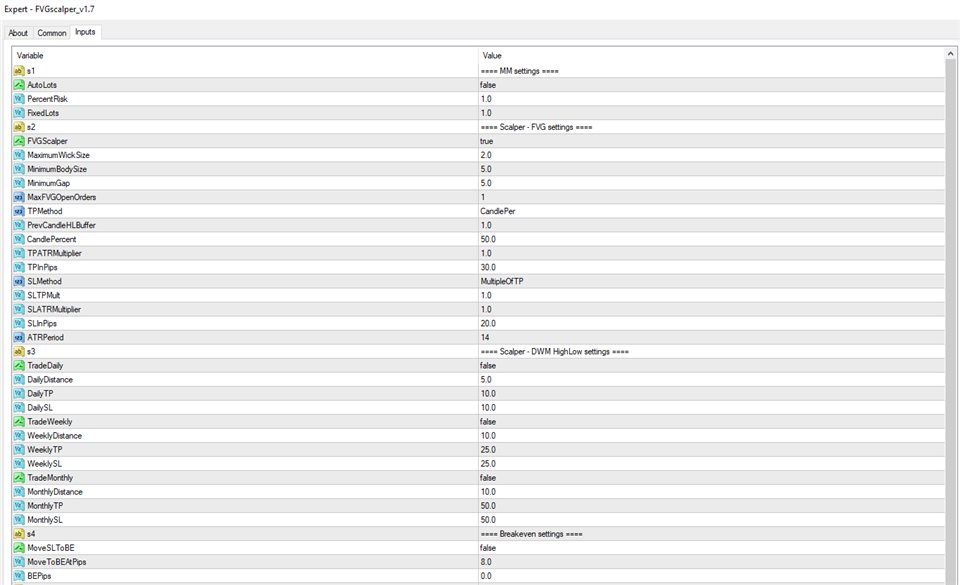Select the MonthlySL variable name
The width and height of the screenshot is (960, 585).
click(x=45, y=520)
